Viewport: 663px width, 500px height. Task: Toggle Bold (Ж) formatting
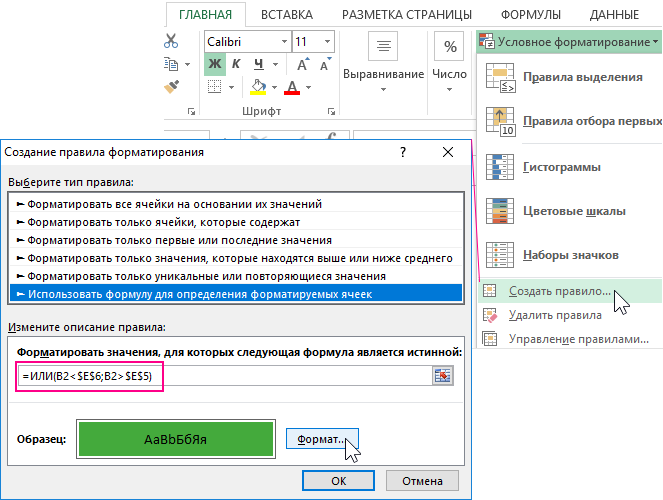[215, 64]
